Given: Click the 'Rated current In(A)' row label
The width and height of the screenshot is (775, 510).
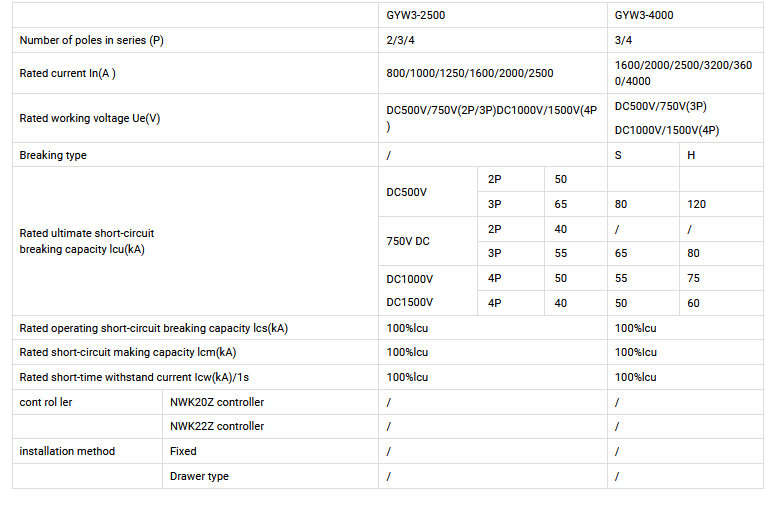Looking at the screenshot, I should (x=75, y=73).
